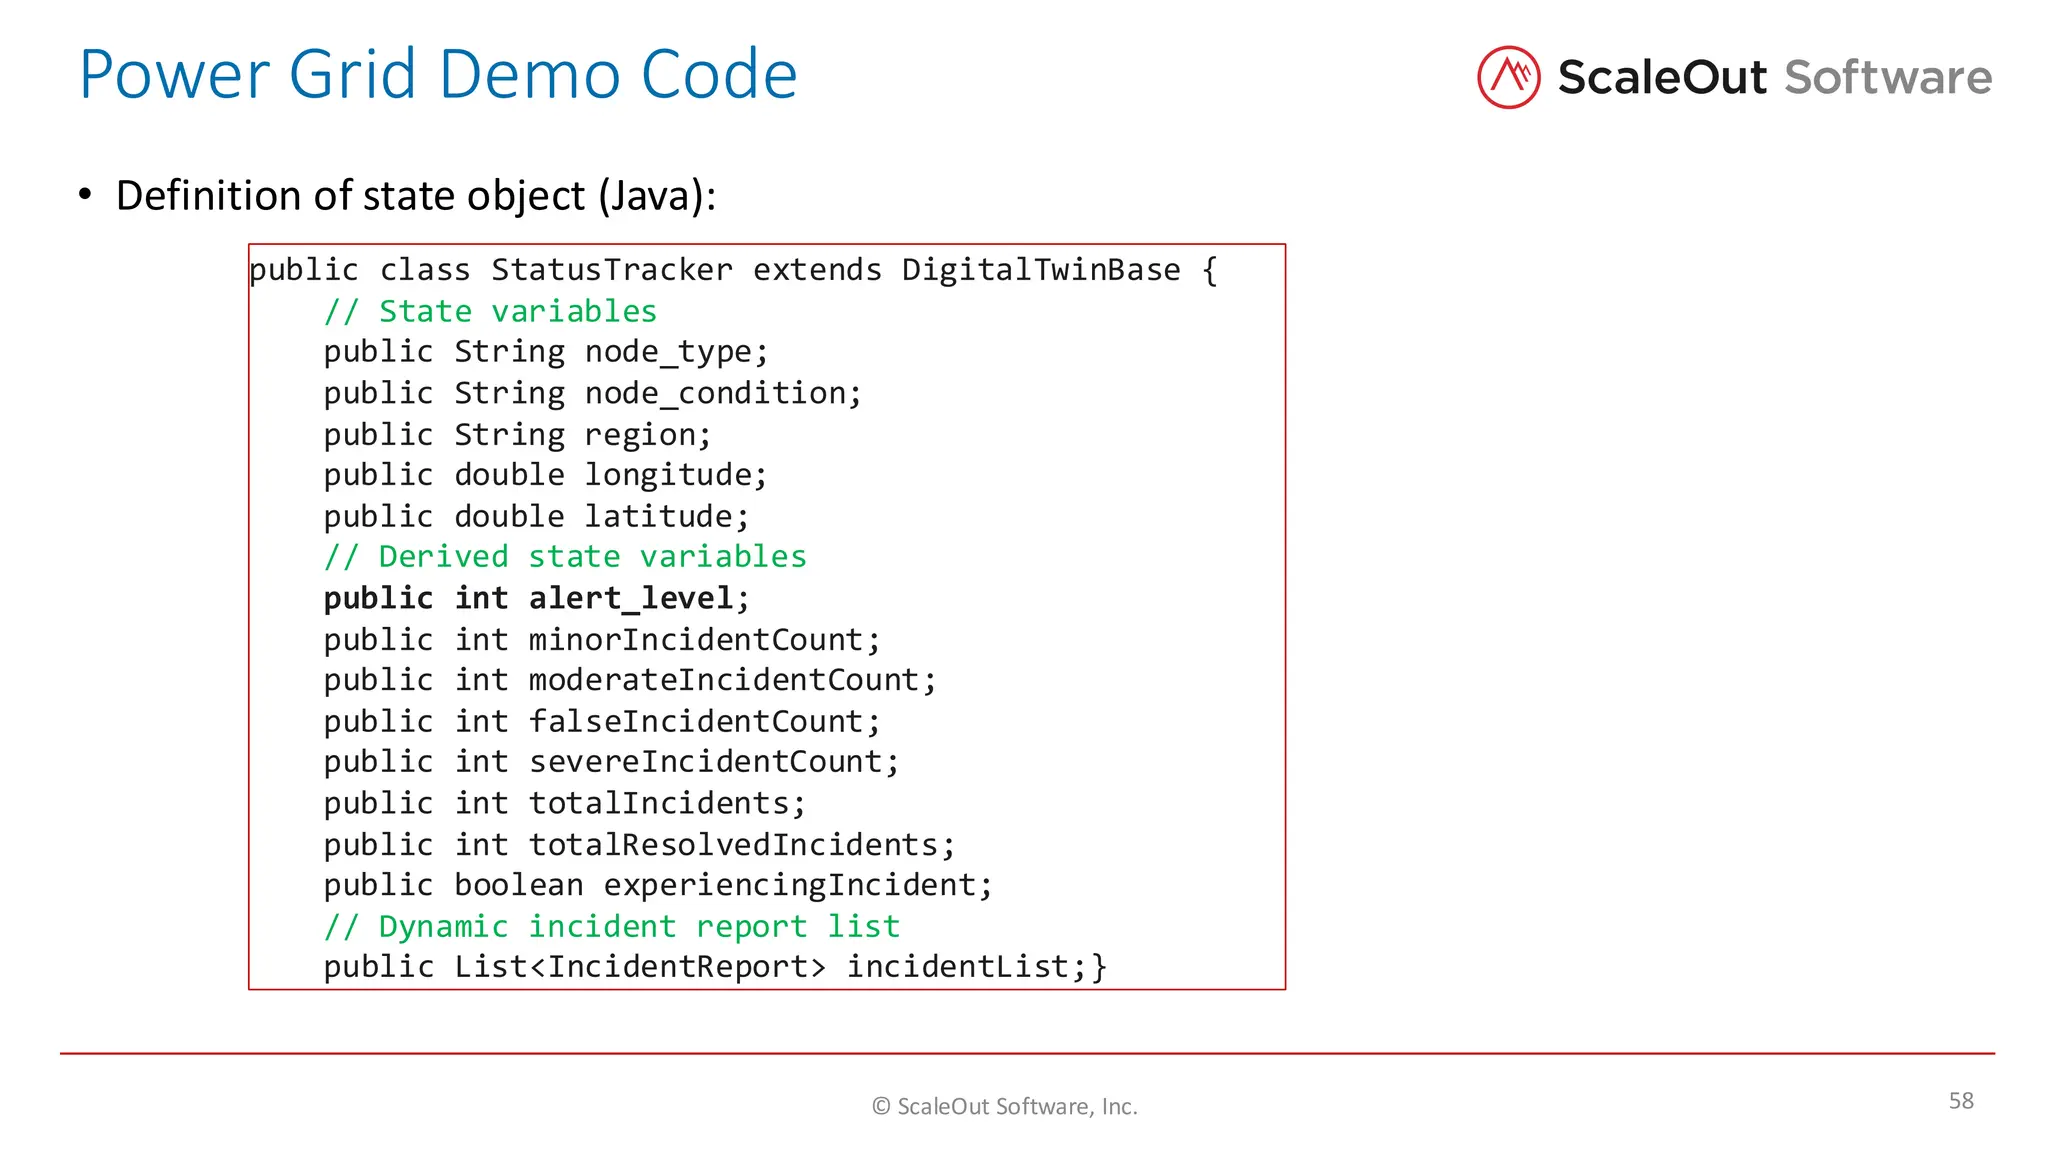Select the line "public String node_condition;"
Screen dimensions: 2048x1152
coord(592,394)
